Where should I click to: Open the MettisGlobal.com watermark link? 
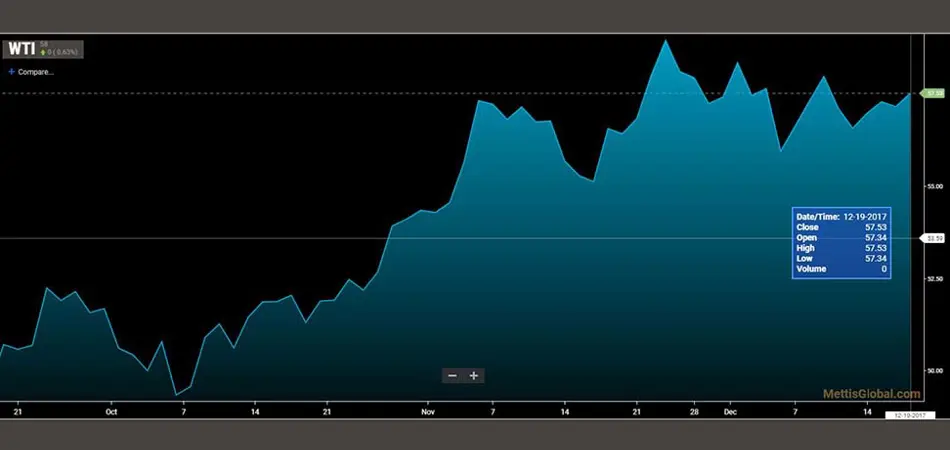click(x=871, y=395)
